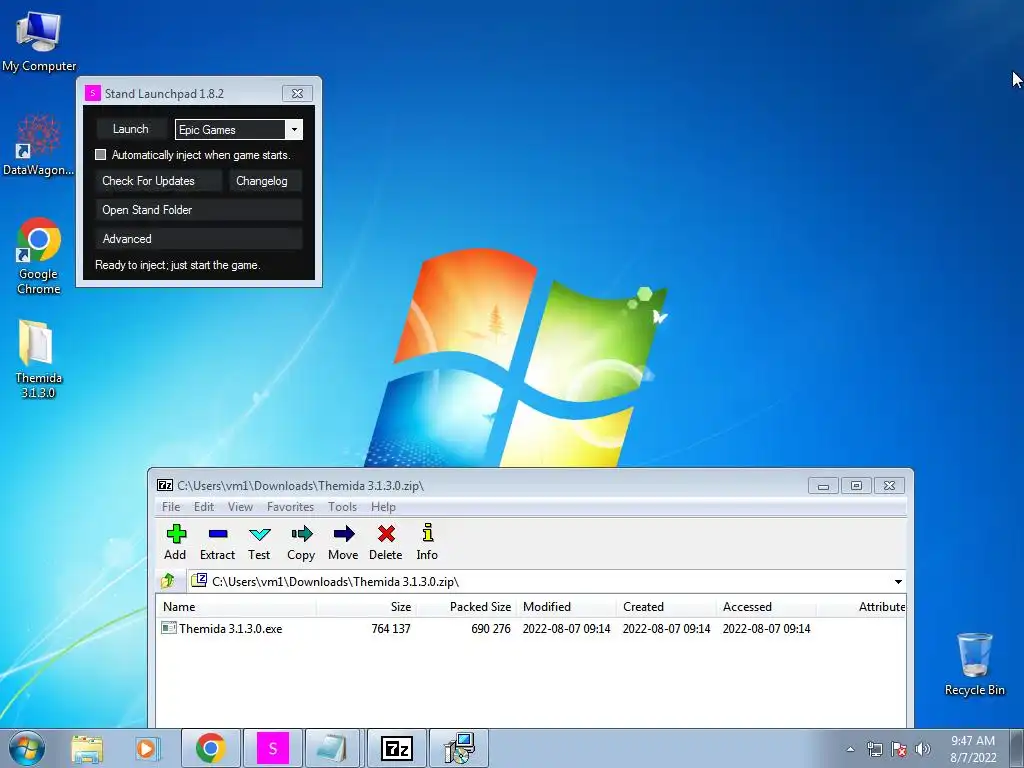Open the Windows Start menu
Viewport: 1024px width, 768px height.
tap(27, 748)
